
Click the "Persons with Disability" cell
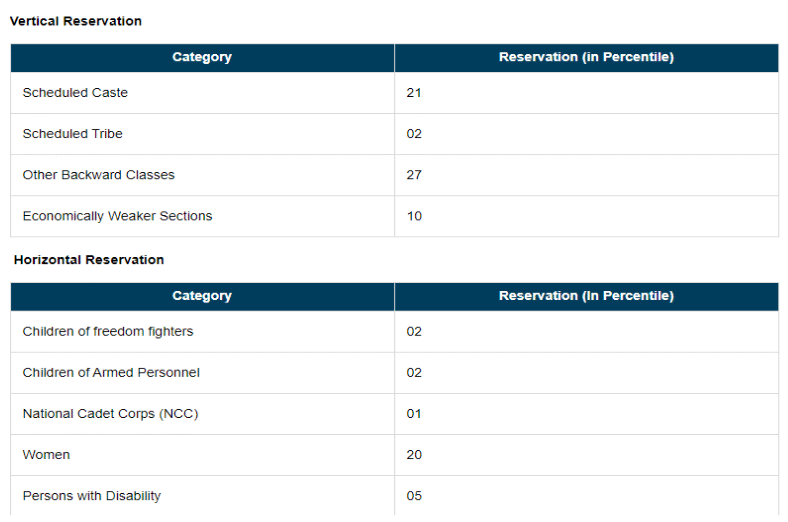91,496
